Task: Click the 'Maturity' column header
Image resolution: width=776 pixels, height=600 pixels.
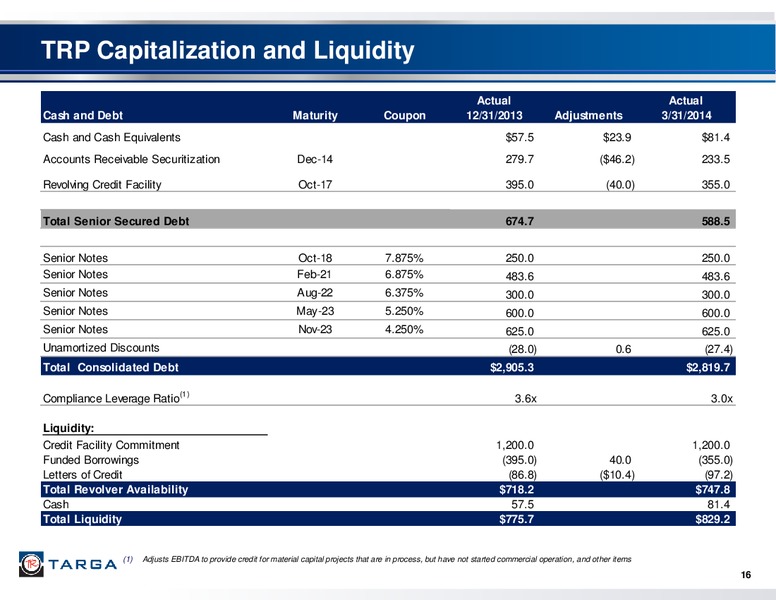Action: click(x=315, y=115)
